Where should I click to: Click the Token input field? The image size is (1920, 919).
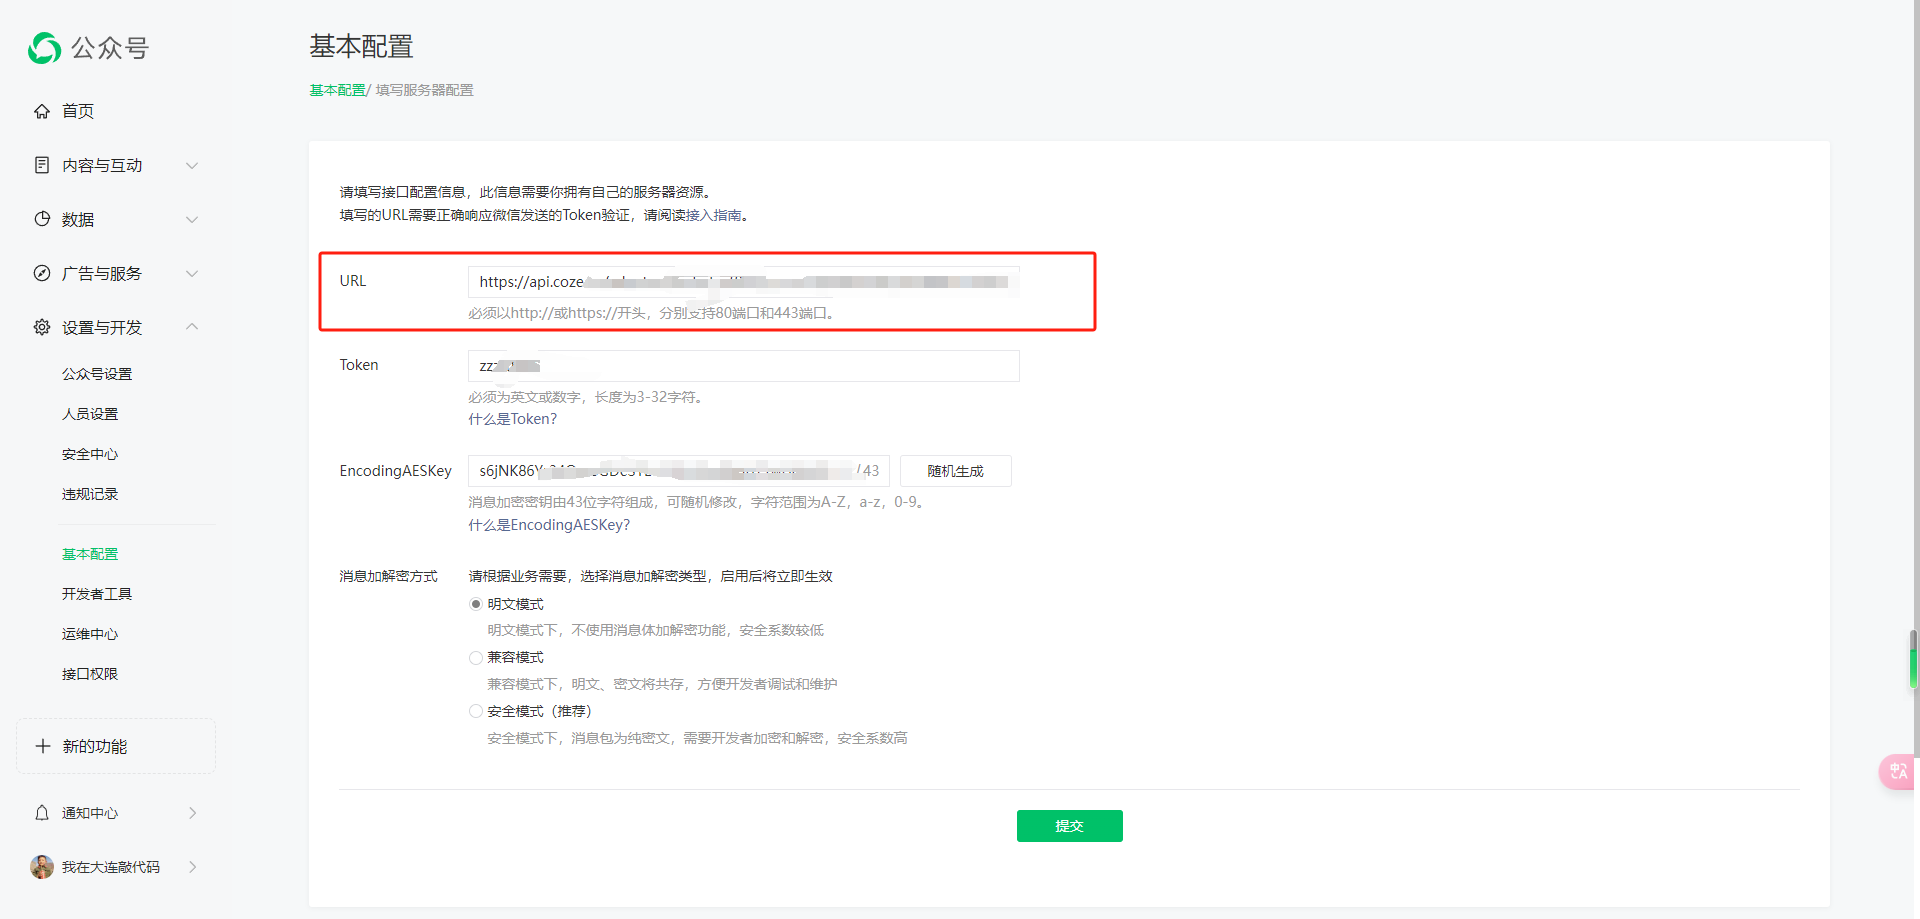click(744, 366)
